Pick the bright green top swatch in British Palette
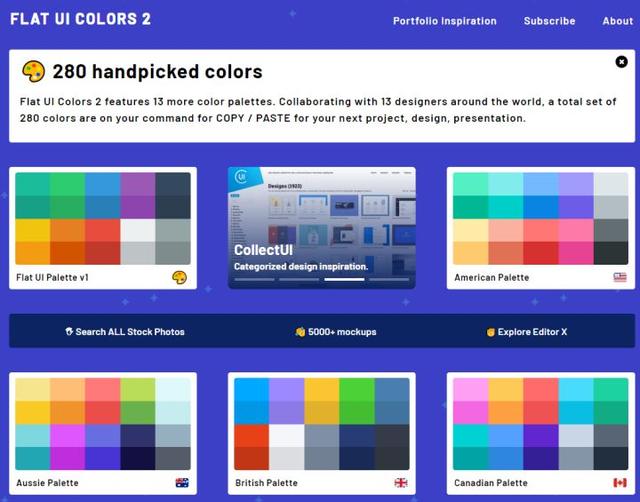This screenshot has width=640, height=502. click(x=356, y=389)
